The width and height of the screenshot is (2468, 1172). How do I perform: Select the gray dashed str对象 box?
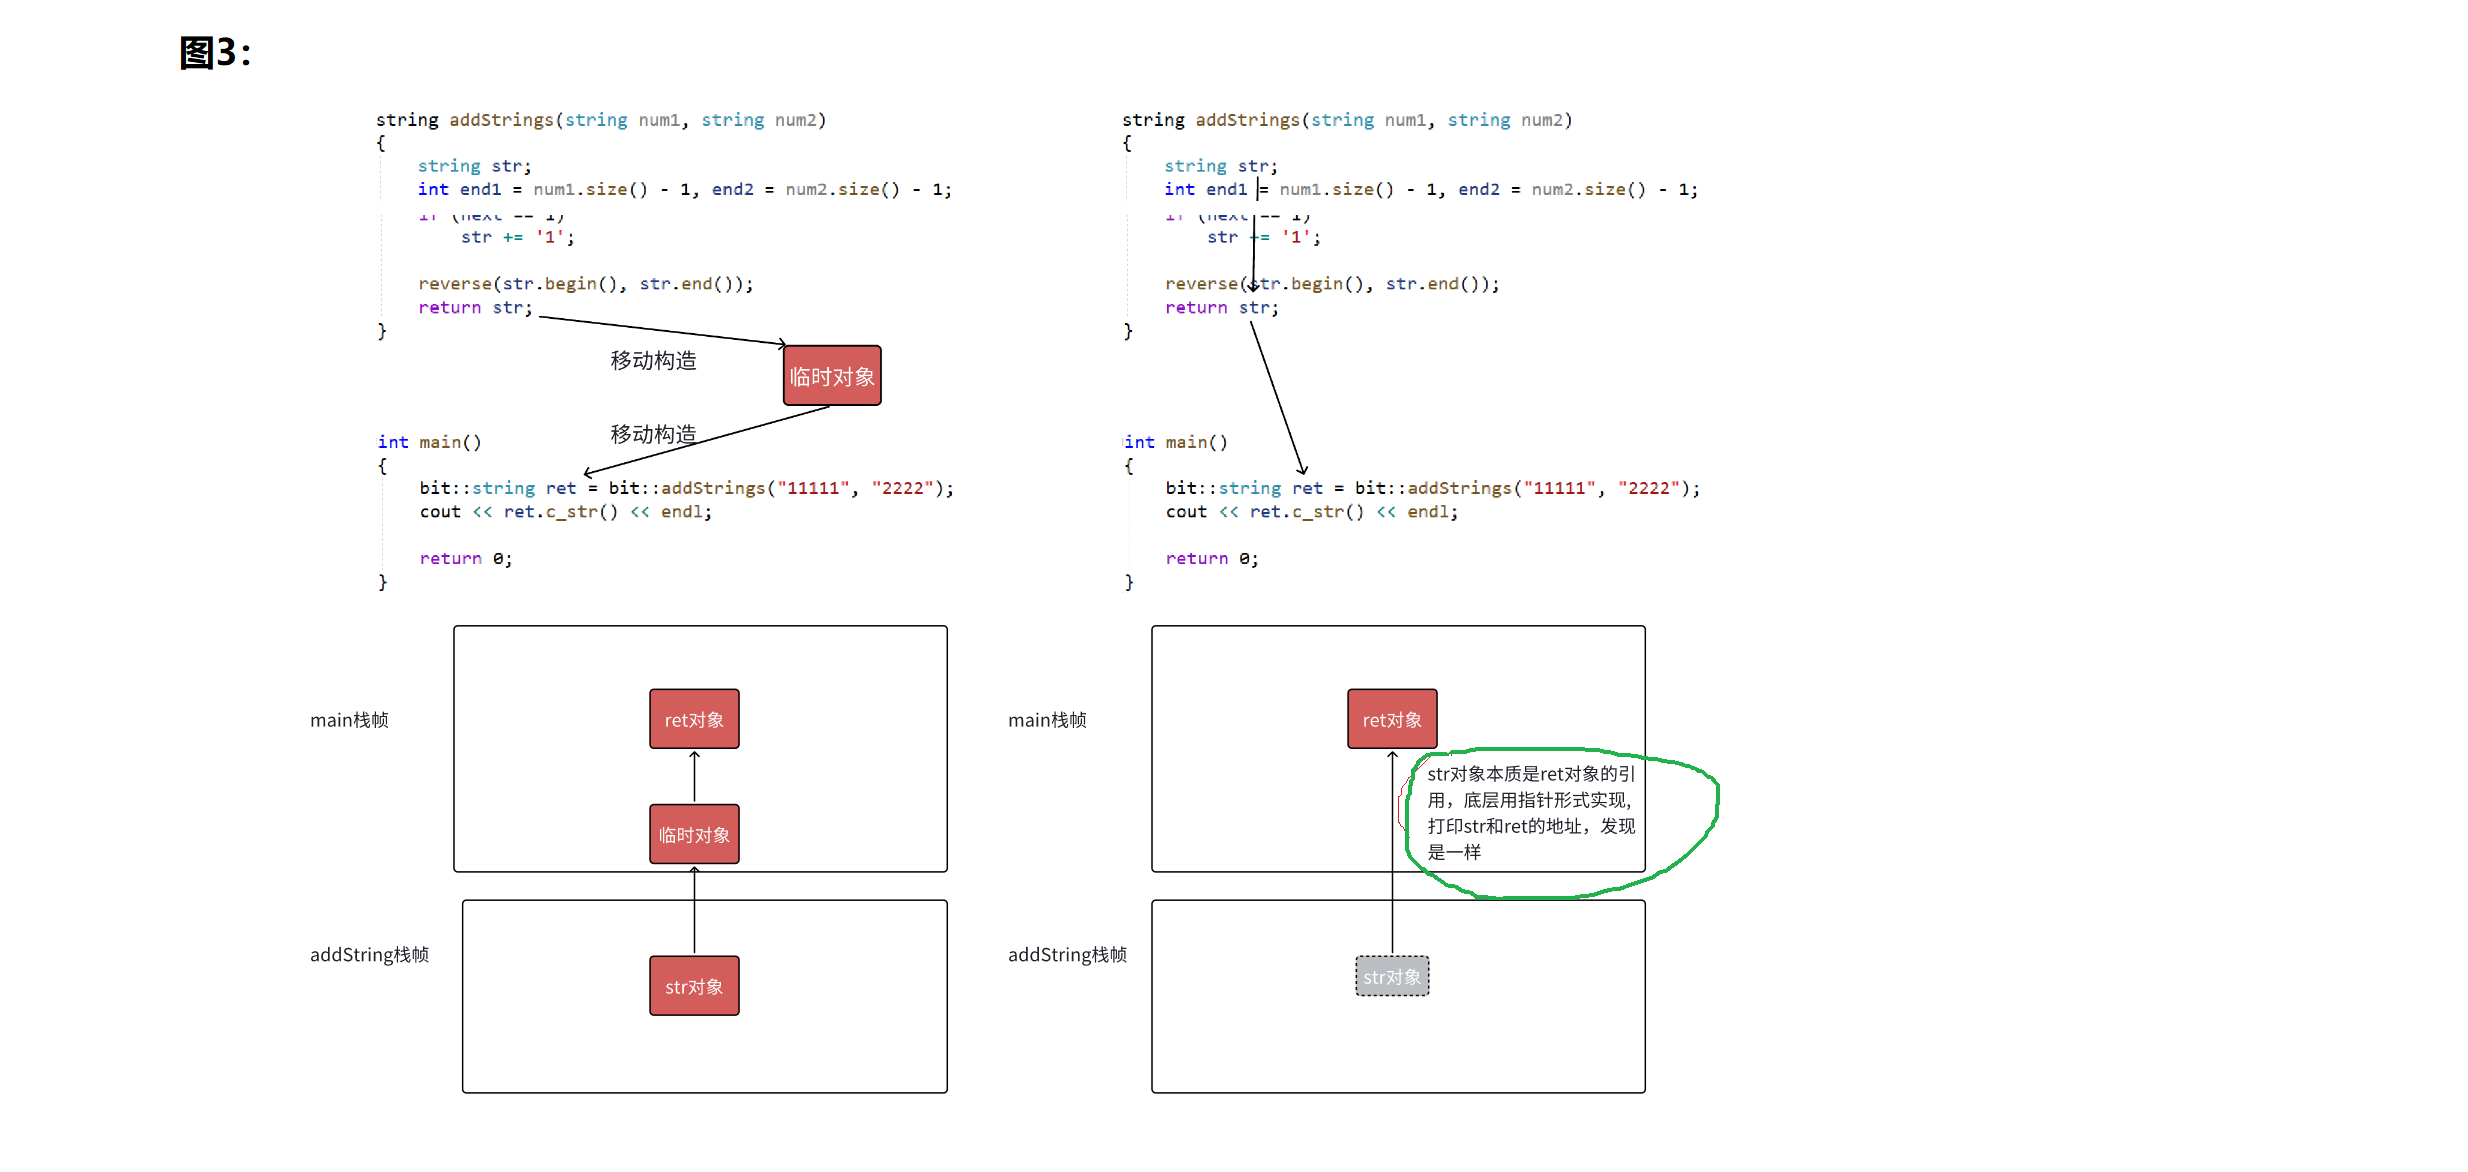pyautogui.click(x=1391, y=976)
